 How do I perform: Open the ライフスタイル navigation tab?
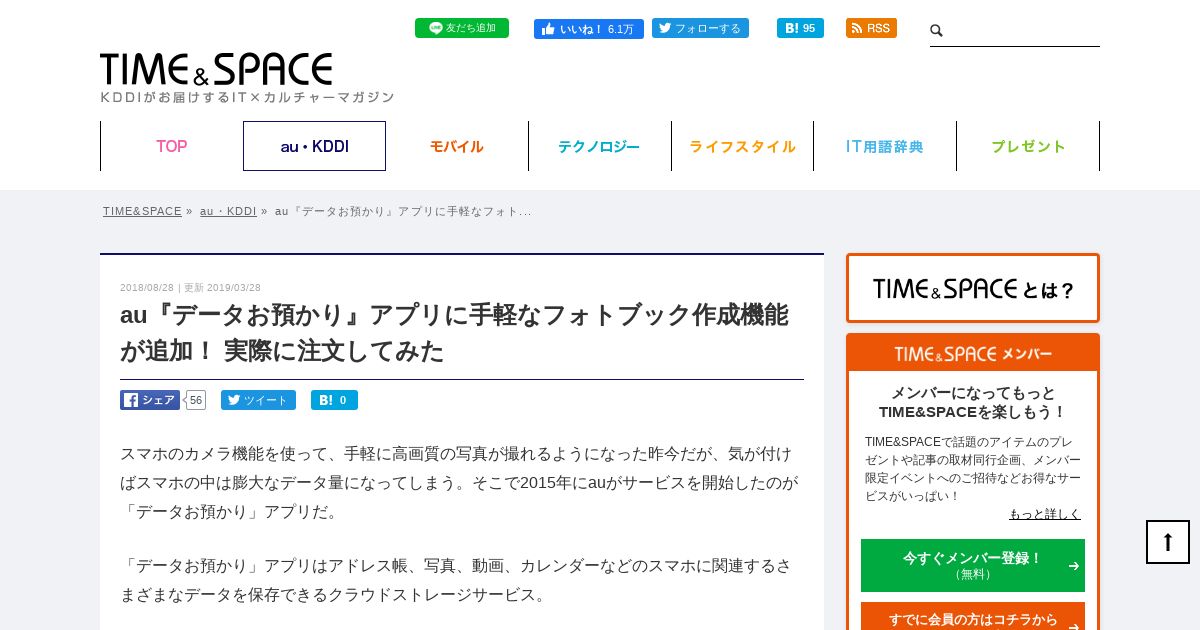[742, 146]
